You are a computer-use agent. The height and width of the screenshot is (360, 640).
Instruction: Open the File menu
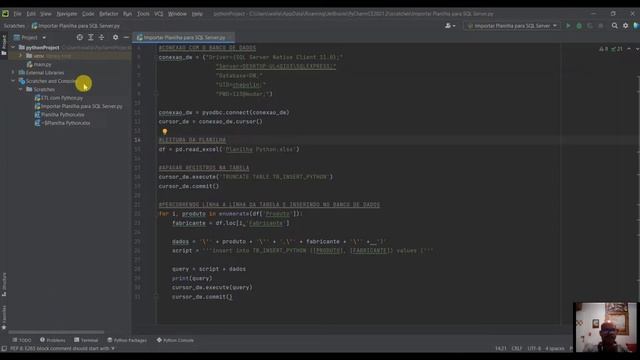coord(18,13)
